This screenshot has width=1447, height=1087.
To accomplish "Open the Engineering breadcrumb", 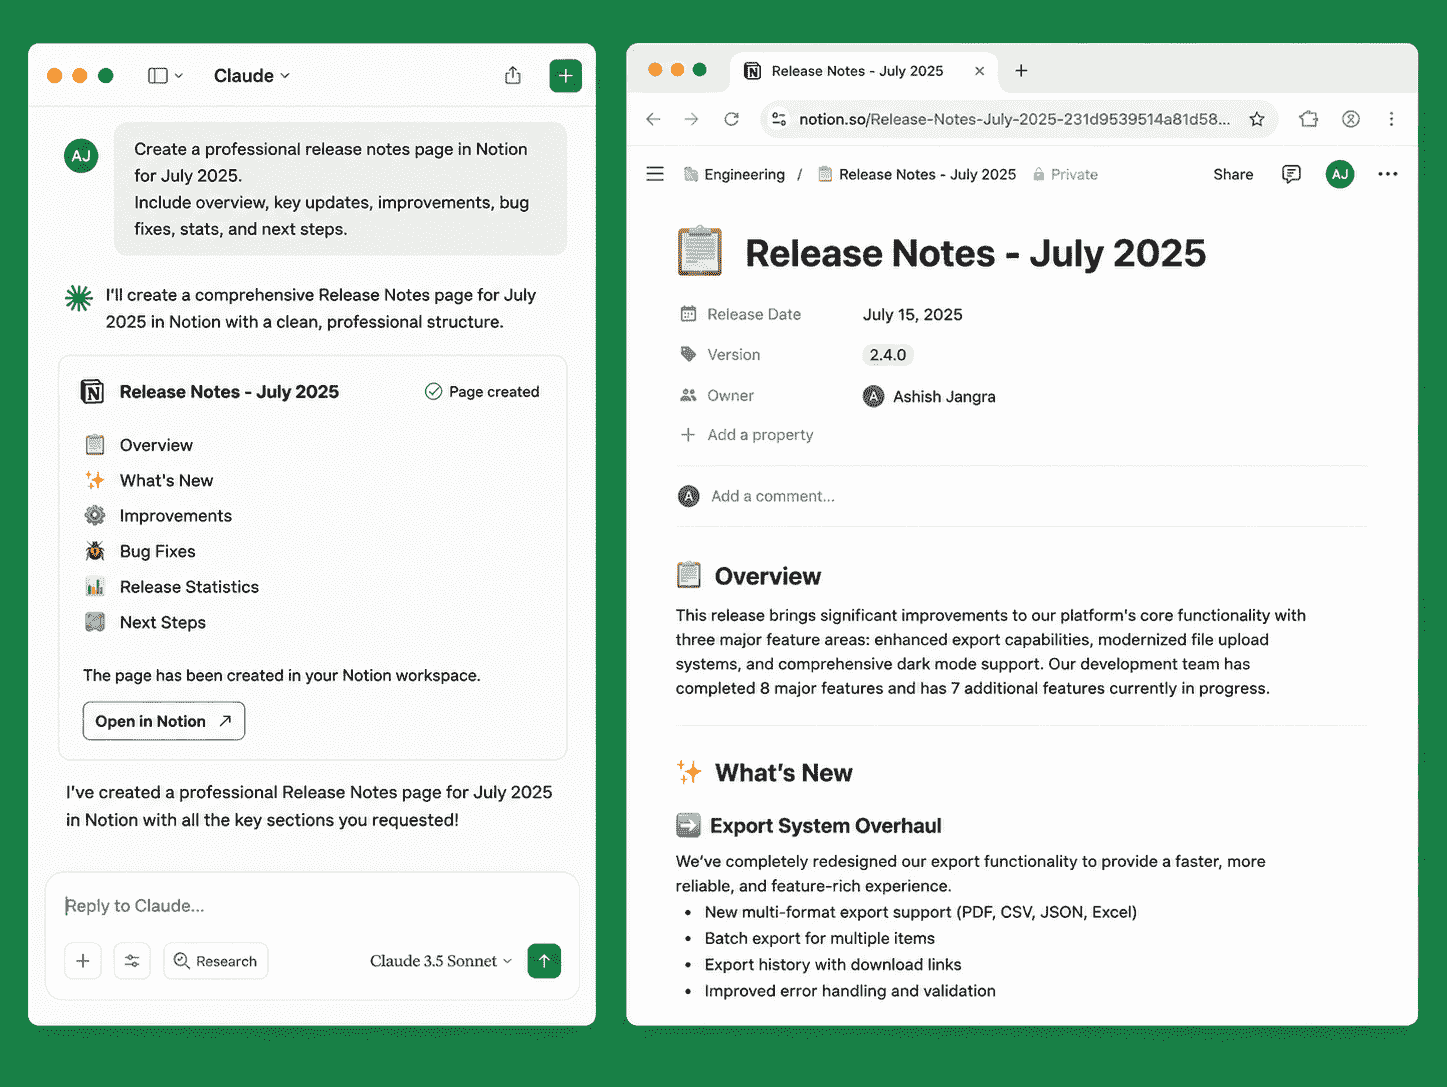I will 734,174.
